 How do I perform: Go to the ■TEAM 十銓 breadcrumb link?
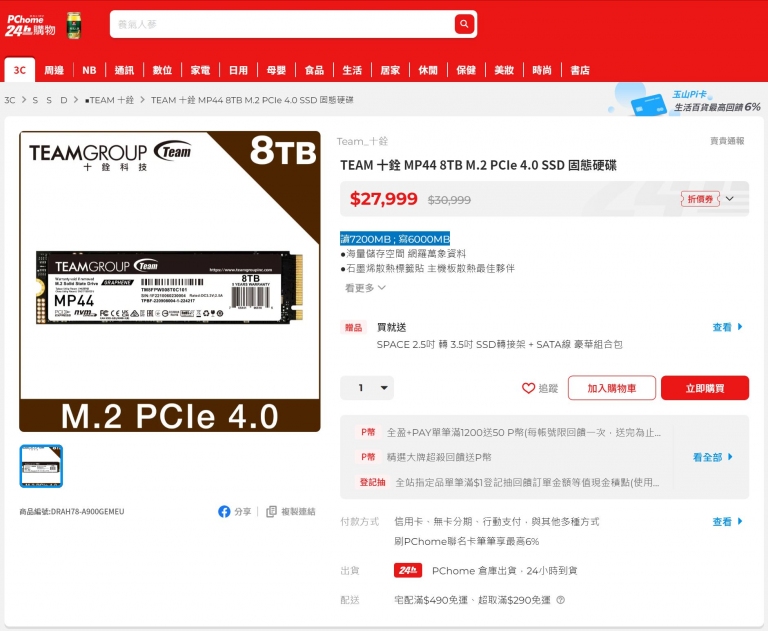pyautogui.click(x=109, y=100)
